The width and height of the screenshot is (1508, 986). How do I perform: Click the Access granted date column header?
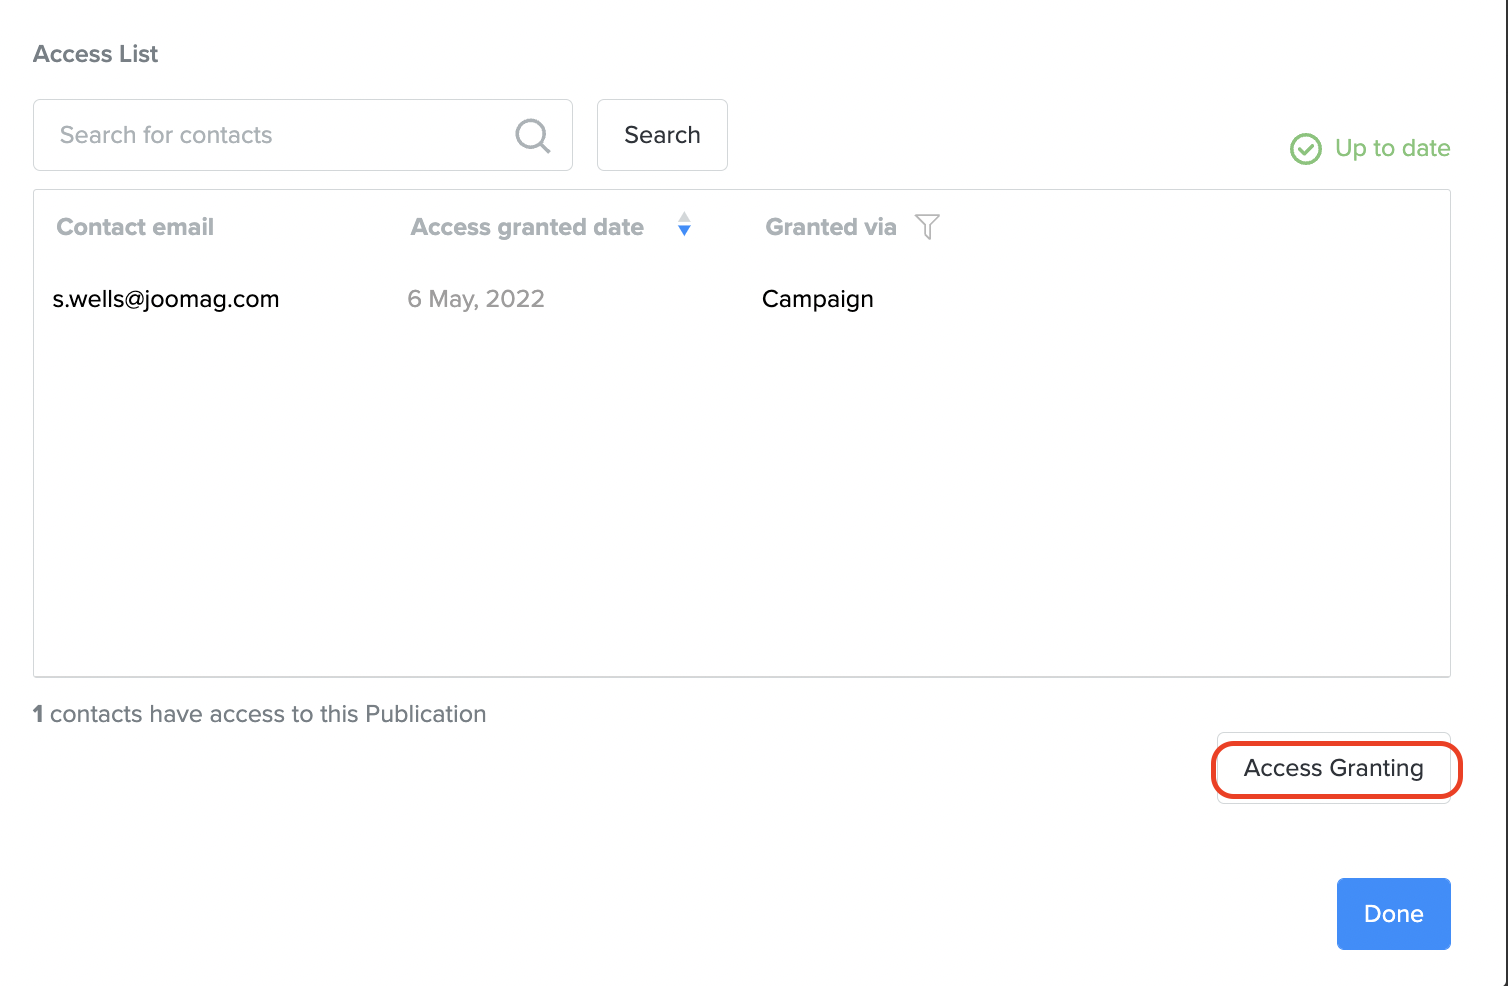(x=527, y=227)
